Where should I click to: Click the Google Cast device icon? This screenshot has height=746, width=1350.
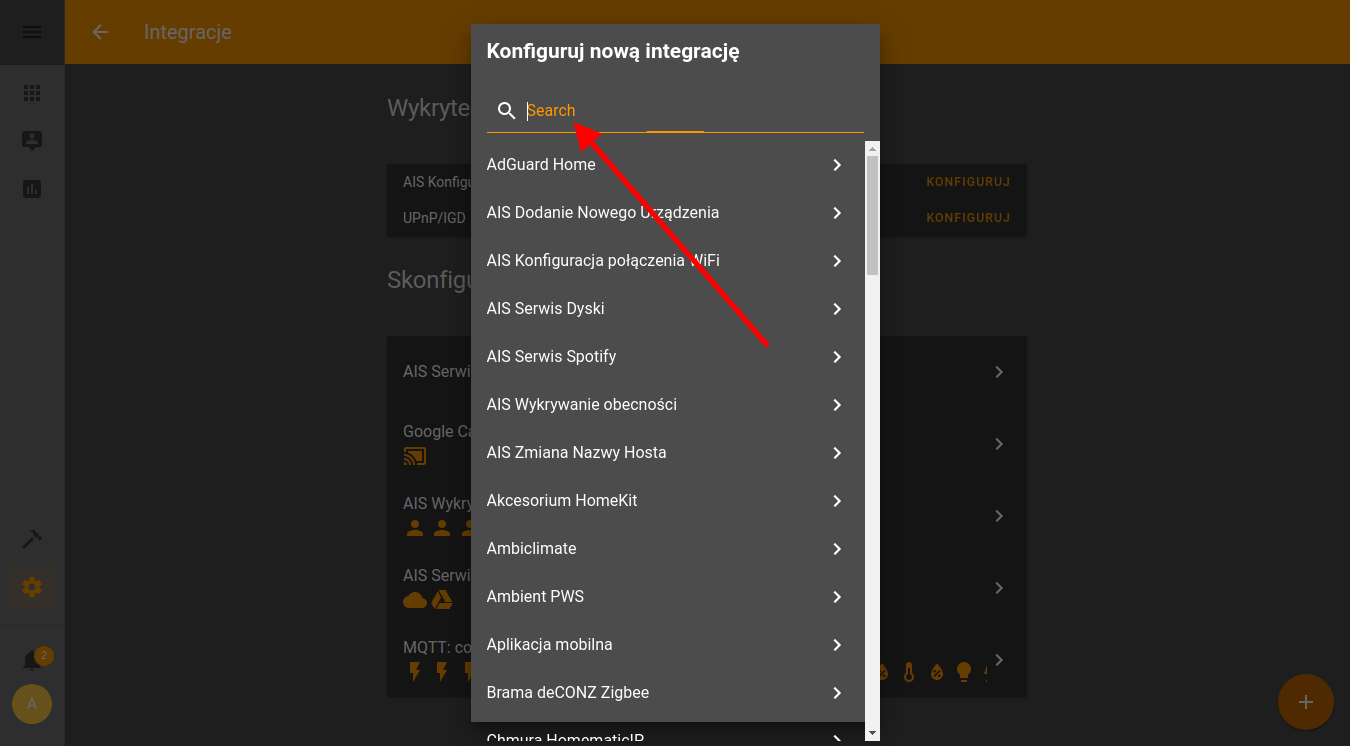click(414, 456)
